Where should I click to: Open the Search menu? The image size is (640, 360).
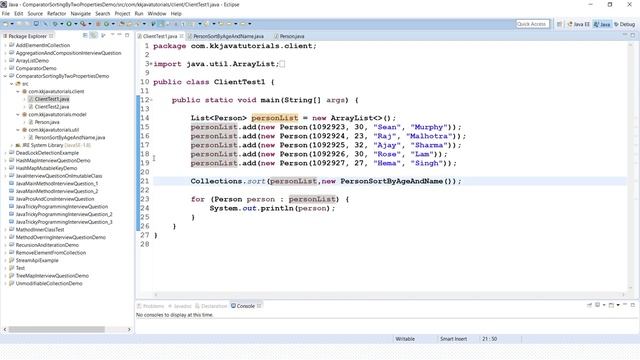point(102,13)
